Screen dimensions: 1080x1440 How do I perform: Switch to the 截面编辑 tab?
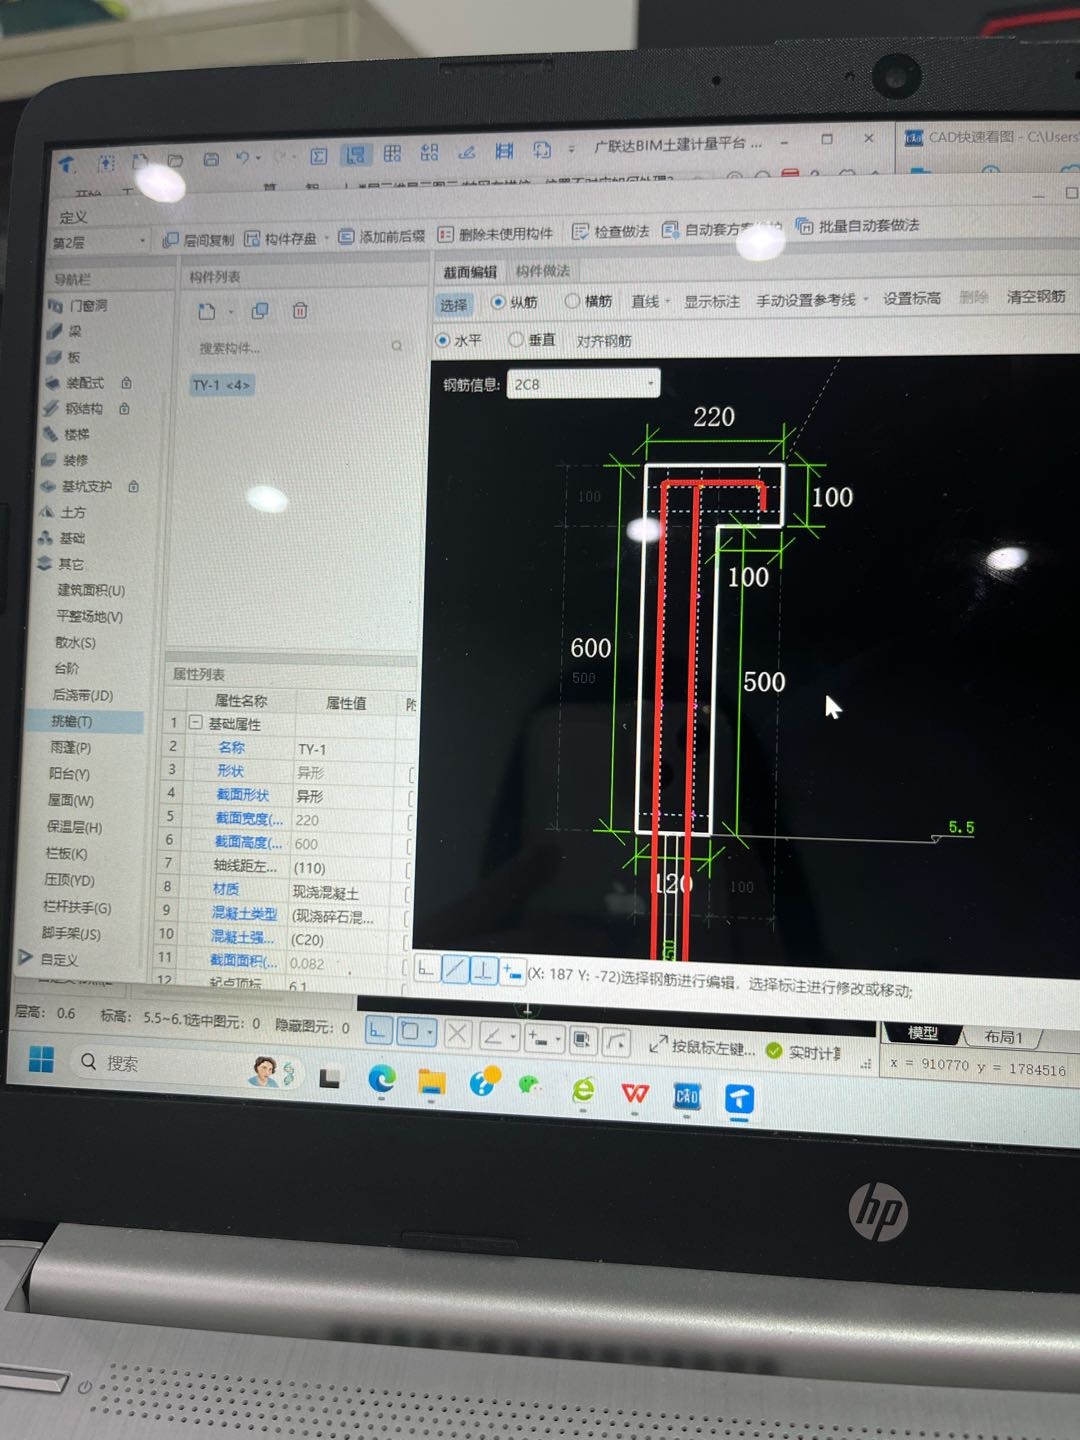[470, 272]
